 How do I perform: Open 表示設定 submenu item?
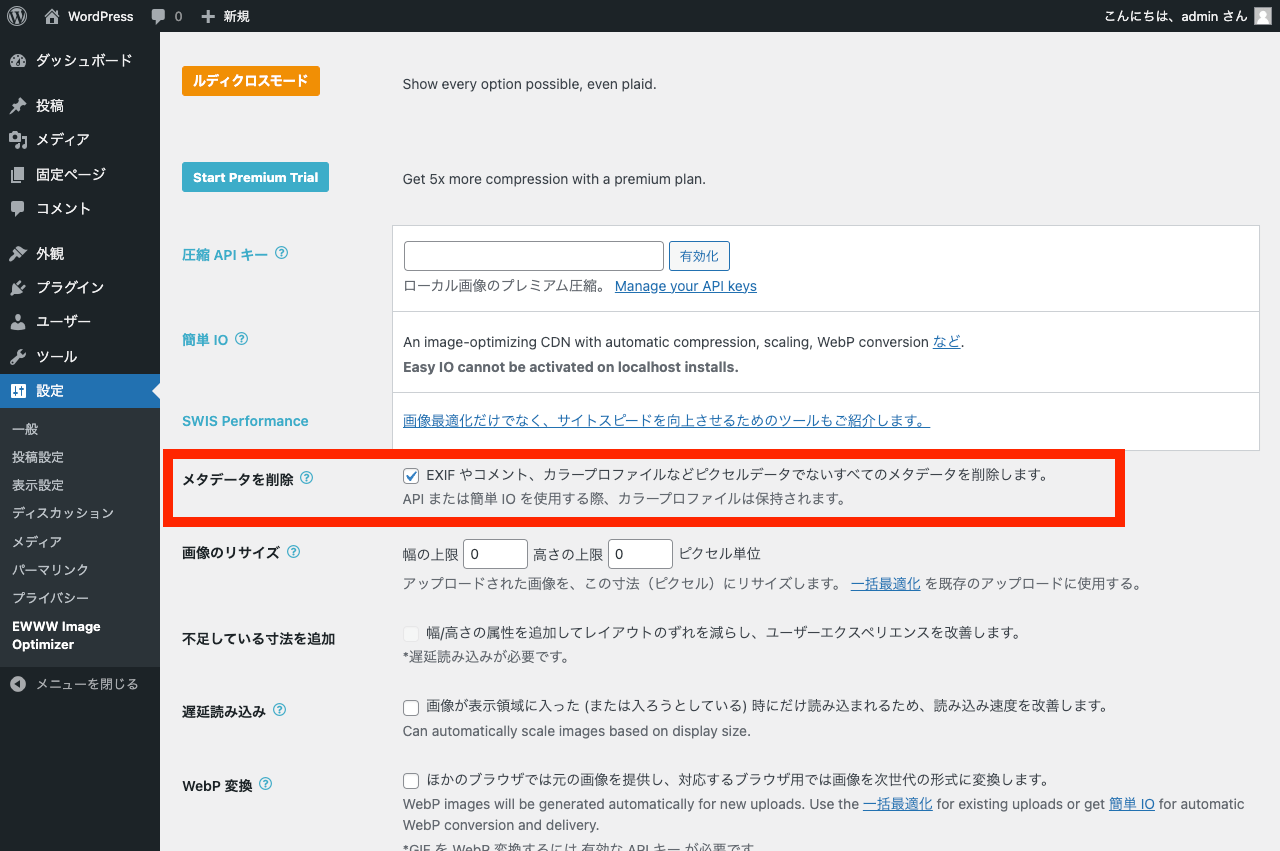point(38,485)
